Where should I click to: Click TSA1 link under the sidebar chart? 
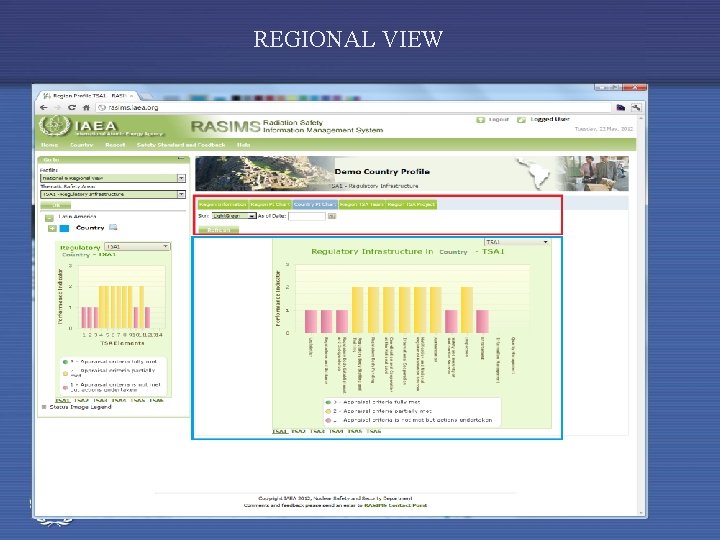(62, 400)
